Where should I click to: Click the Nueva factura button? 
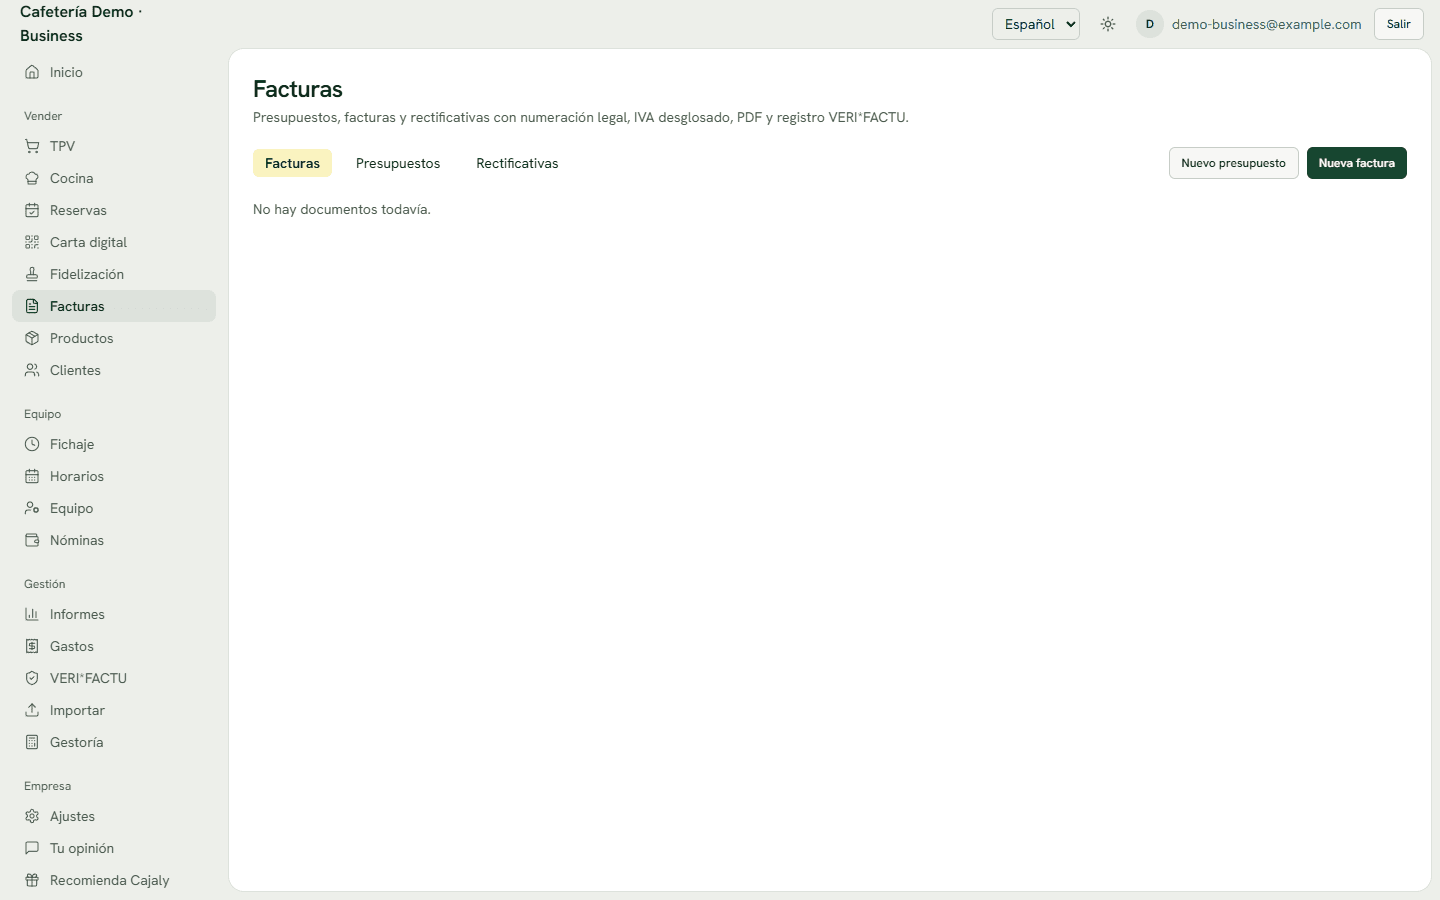(x=1357, y=163)
